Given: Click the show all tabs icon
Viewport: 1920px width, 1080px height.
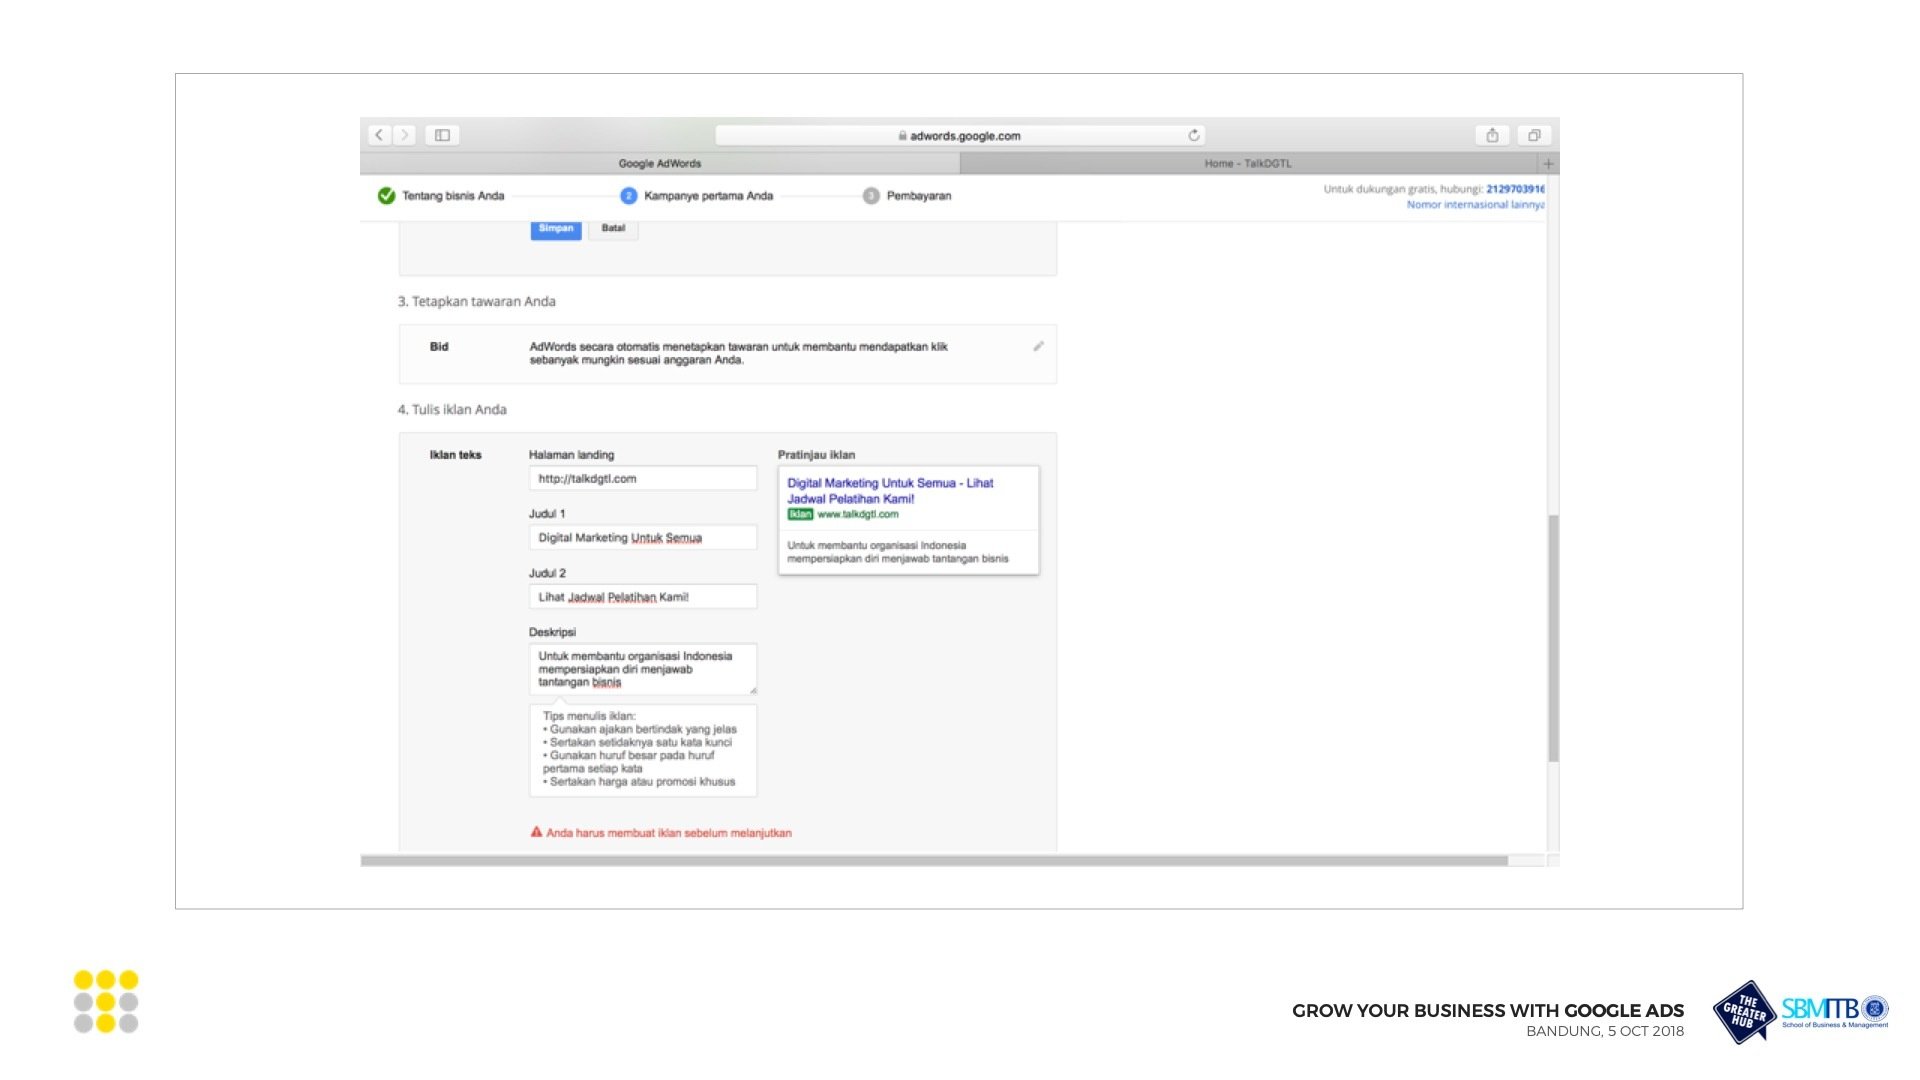Looking at the screenshot, I should coord(1534,135).
